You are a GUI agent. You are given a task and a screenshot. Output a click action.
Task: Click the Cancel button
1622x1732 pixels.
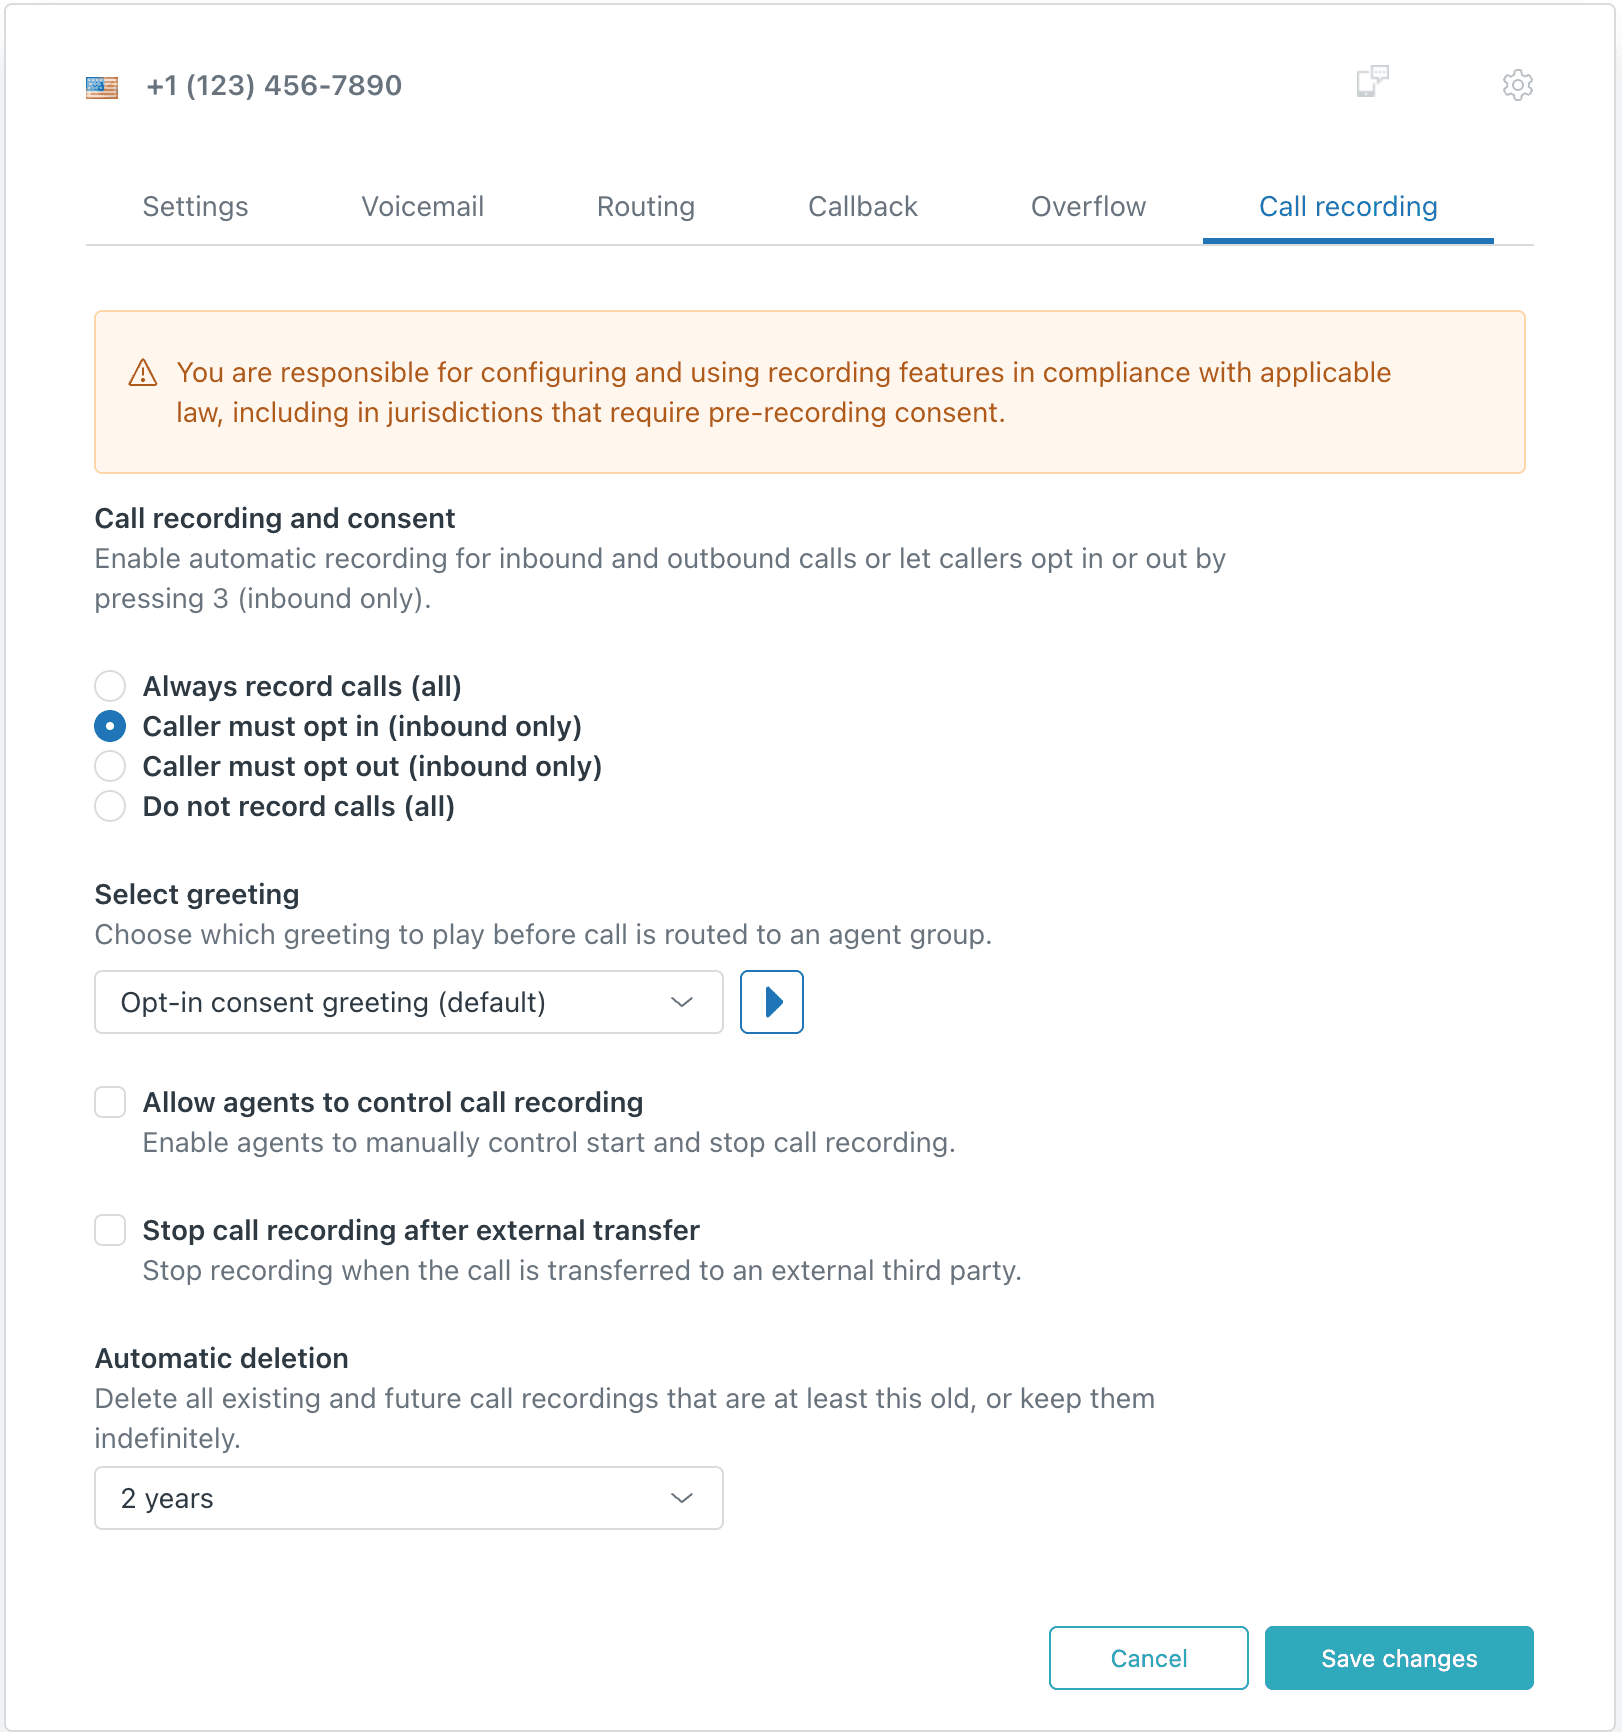click(1148, 1658)
